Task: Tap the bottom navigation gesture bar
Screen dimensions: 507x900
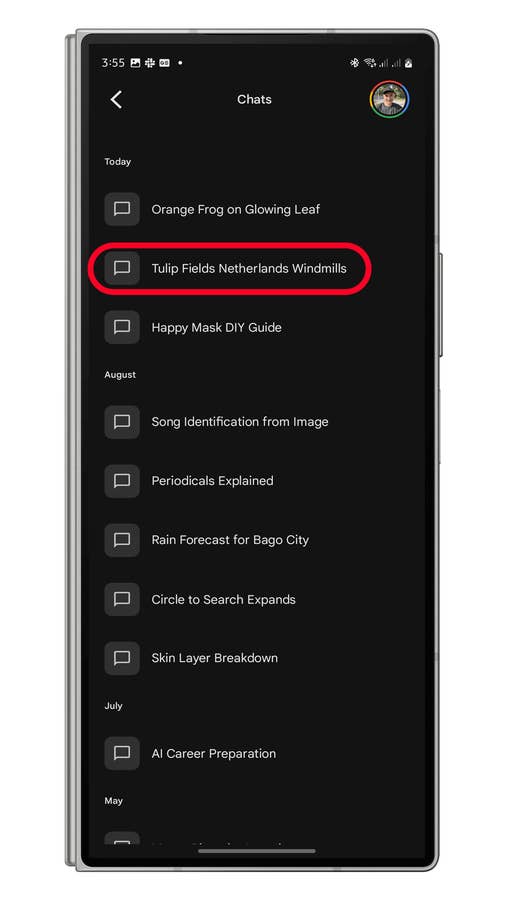Action: (257, 851)
